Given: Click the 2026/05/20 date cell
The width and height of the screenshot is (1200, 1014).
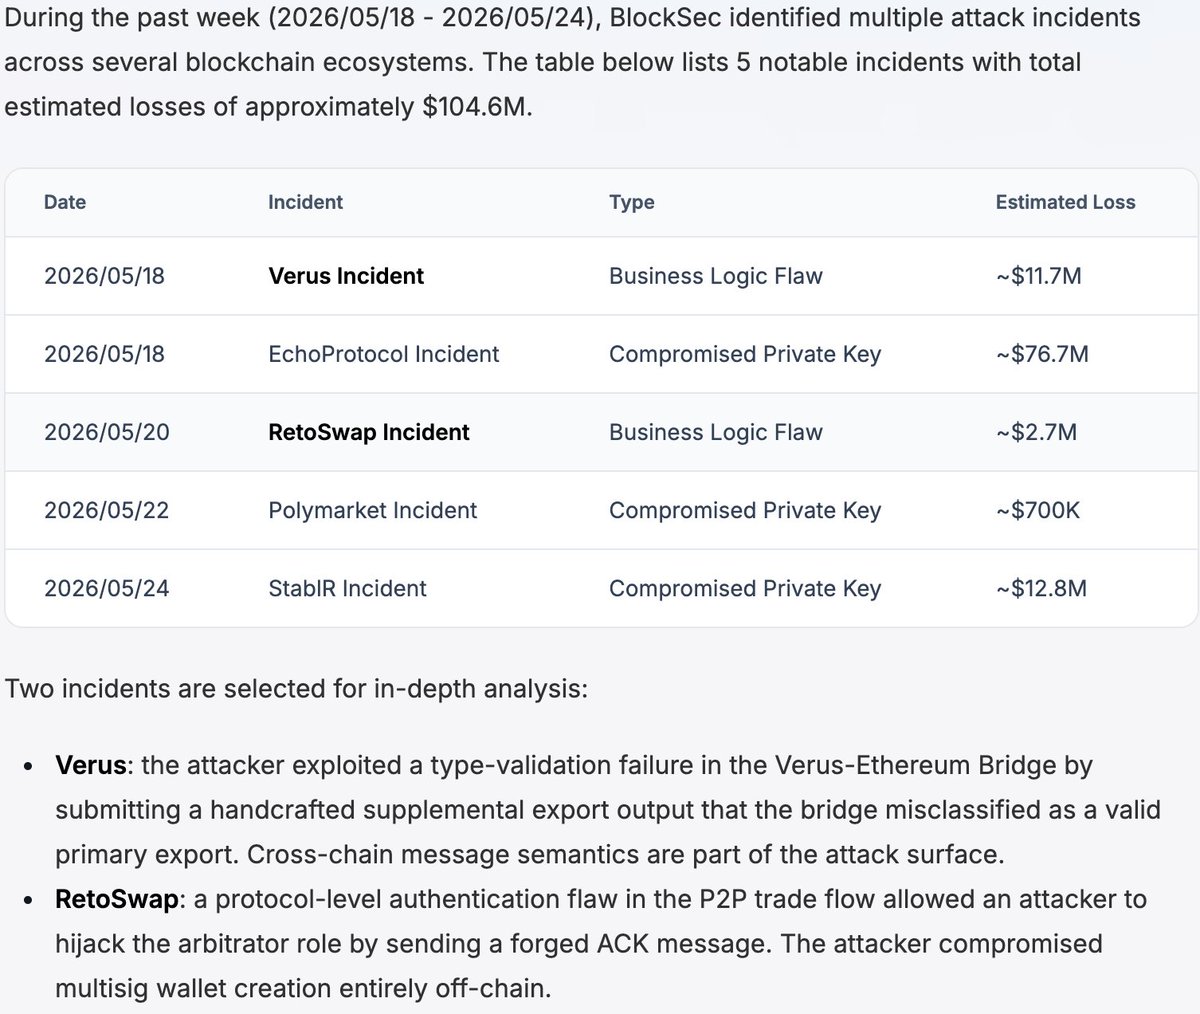Looking at the screenshot, I should 107,432.
